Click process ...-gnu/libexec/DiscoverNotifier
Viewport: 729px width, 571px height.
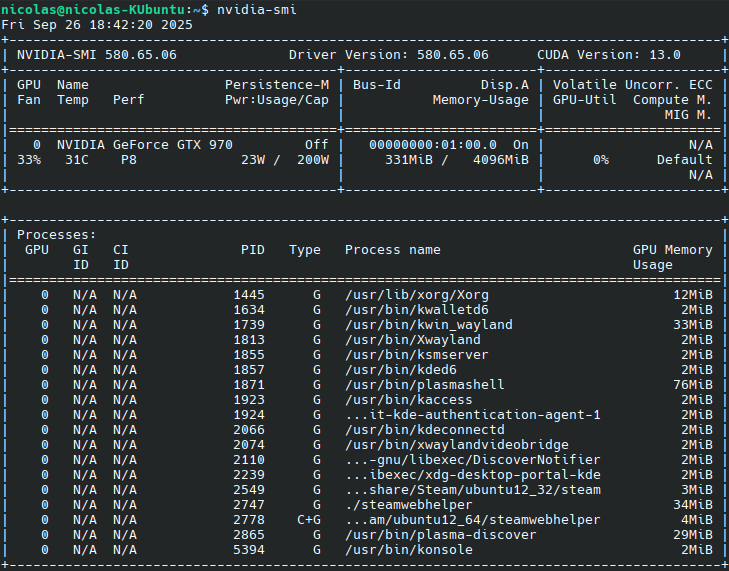(x=473, y=460)
